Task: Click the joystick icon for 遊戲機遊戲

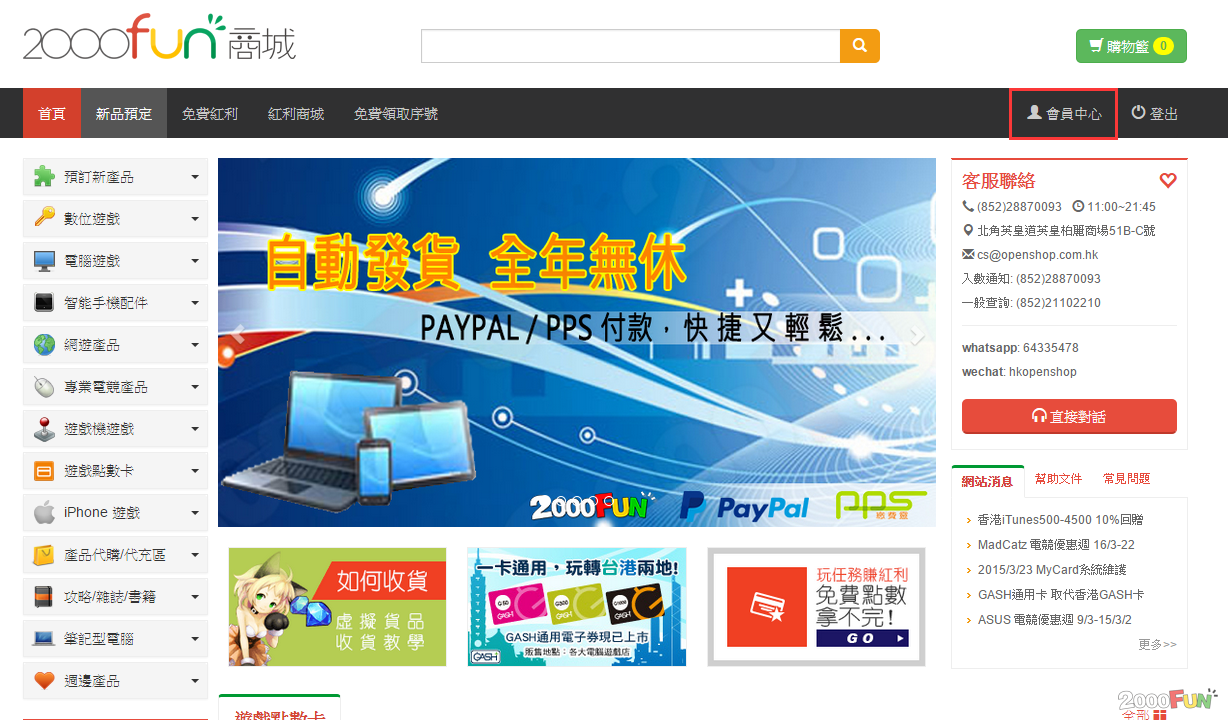Action: click(x=44, y=429)
